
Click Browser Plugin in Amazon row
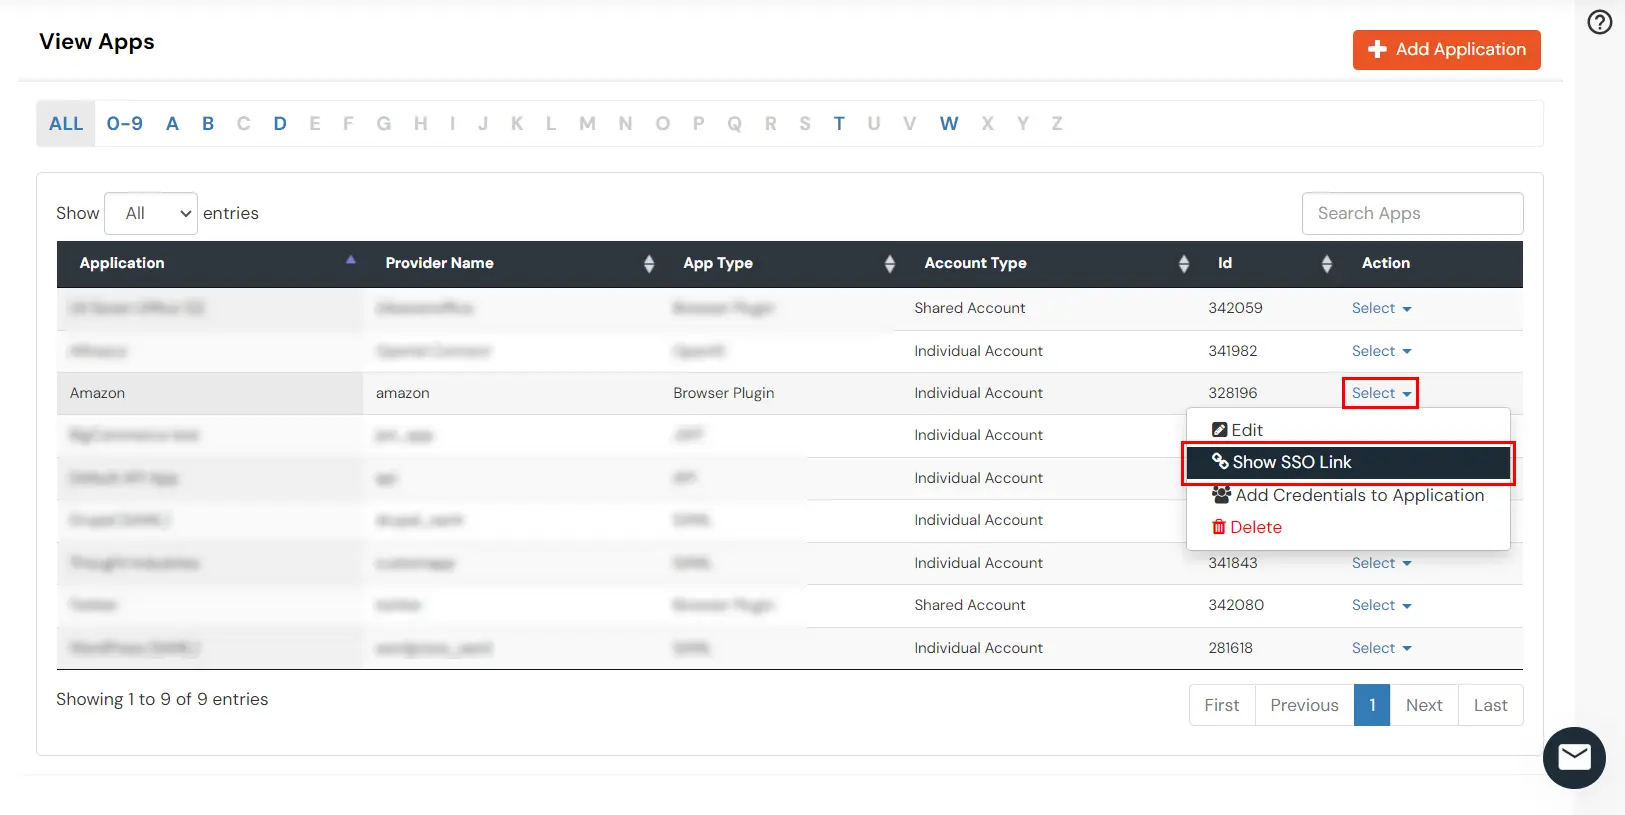(724, 393)
